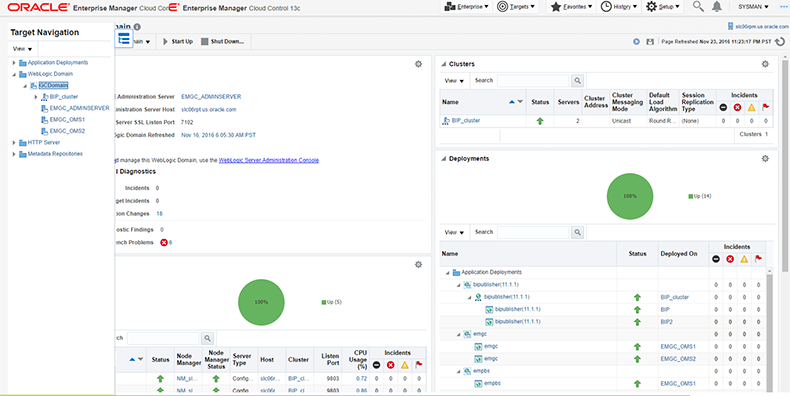Expand the BIP_cluster tree node
Viewport: 790px width, 396px height.
(36, 97)
